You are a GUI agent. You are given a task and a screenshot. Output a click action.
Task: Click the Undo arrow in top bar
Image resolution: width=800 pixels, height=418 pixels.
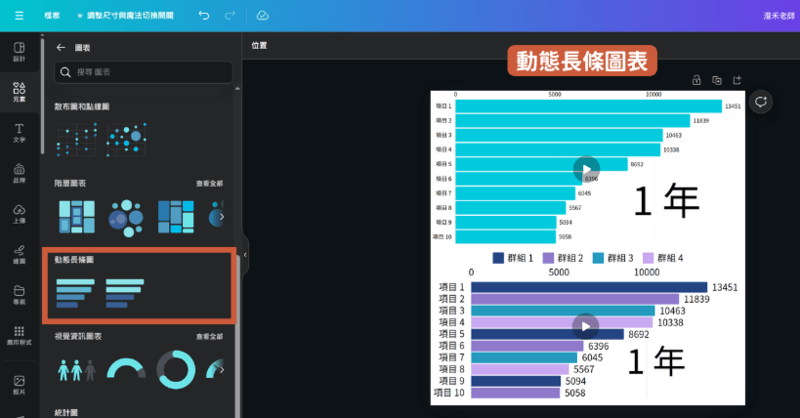point(204,16)
